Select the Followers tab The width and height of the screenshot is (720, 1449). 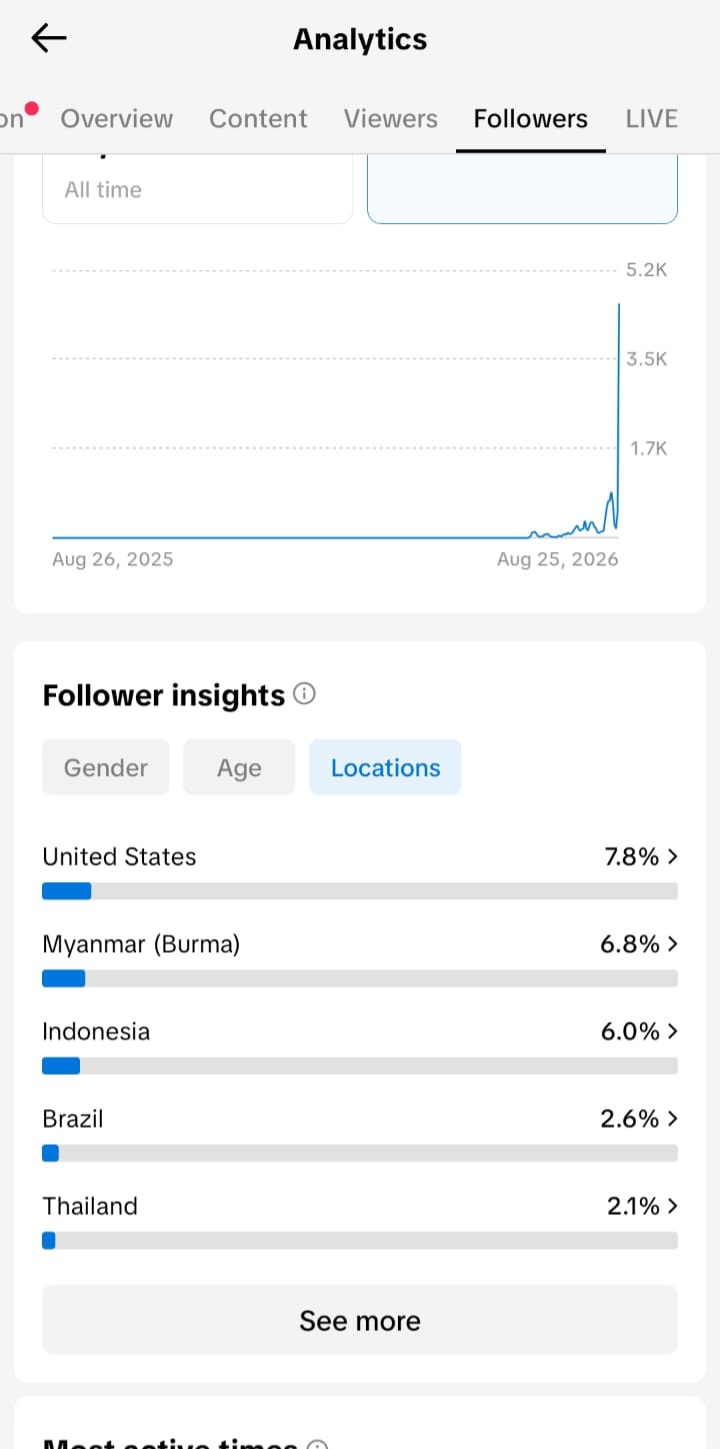(531, 119)
